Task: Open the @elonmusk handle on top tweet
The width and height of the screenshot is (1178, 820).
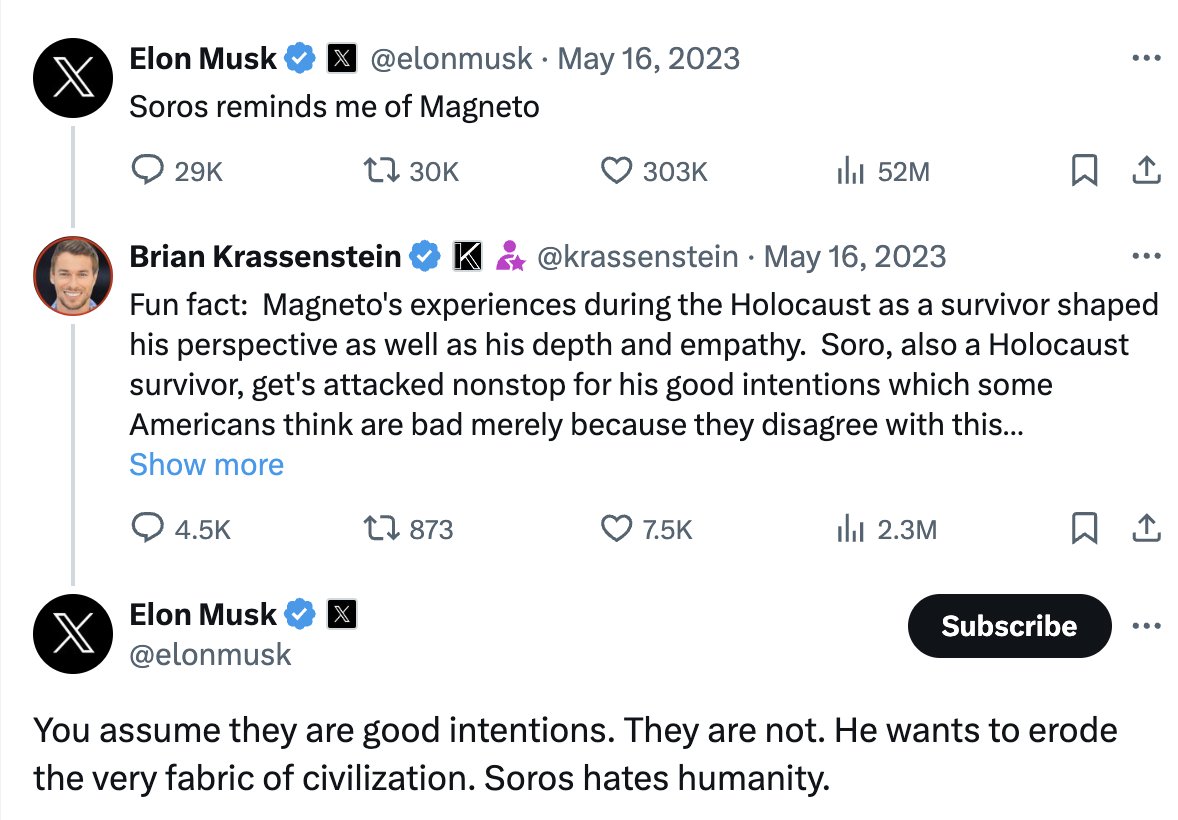Action: pyautogui.click(x=451, y=59)
